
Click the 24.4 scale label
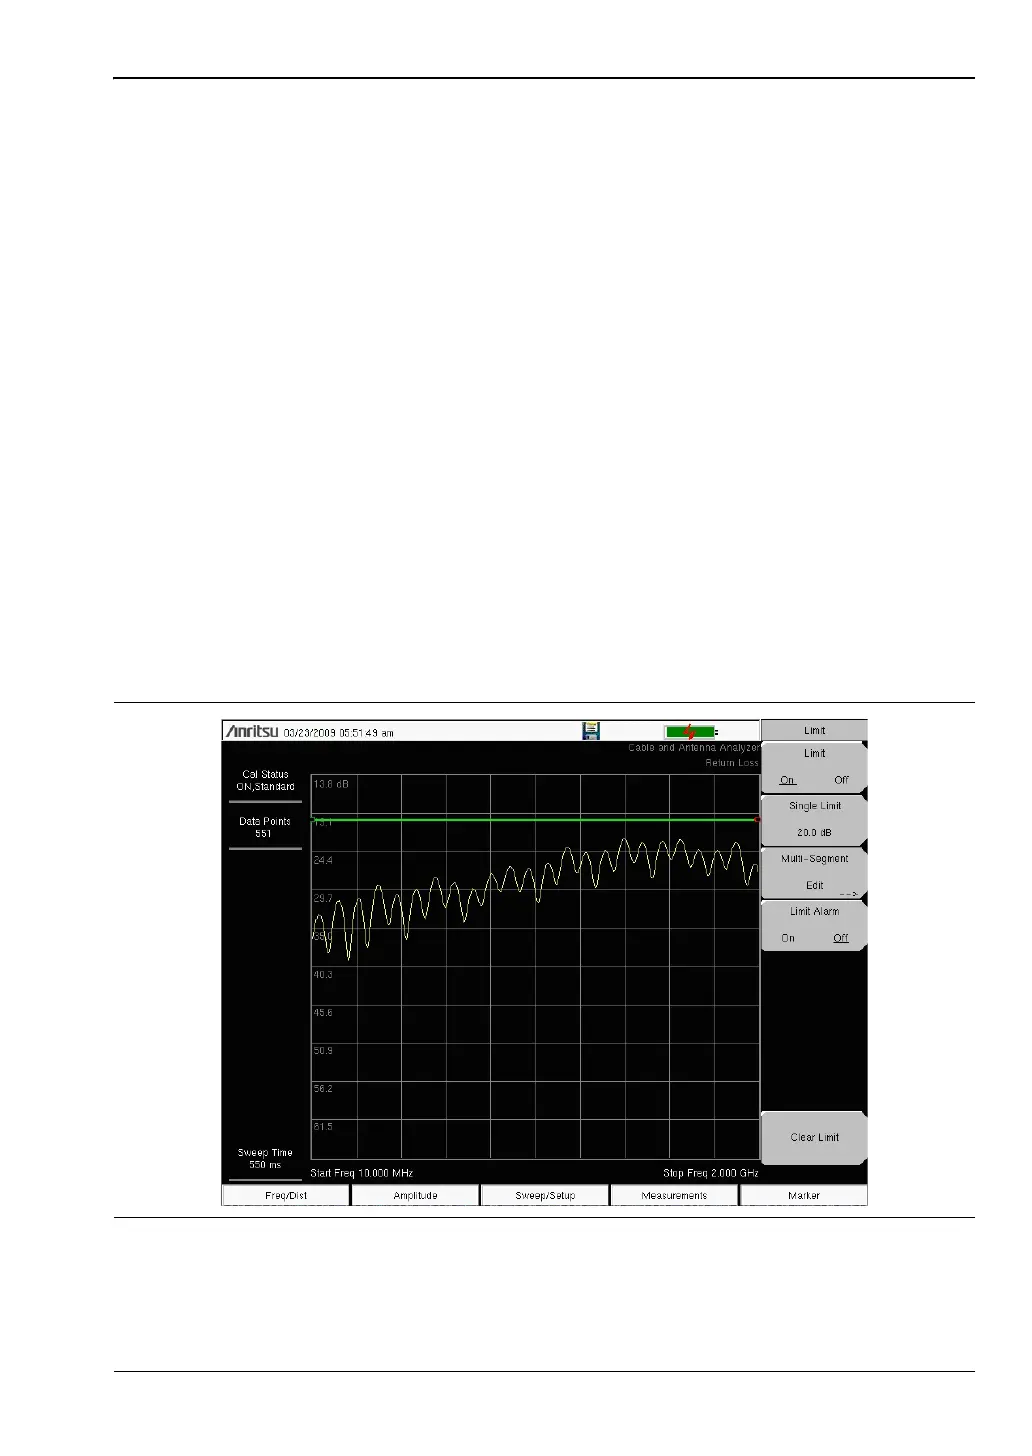pos(323,860)
